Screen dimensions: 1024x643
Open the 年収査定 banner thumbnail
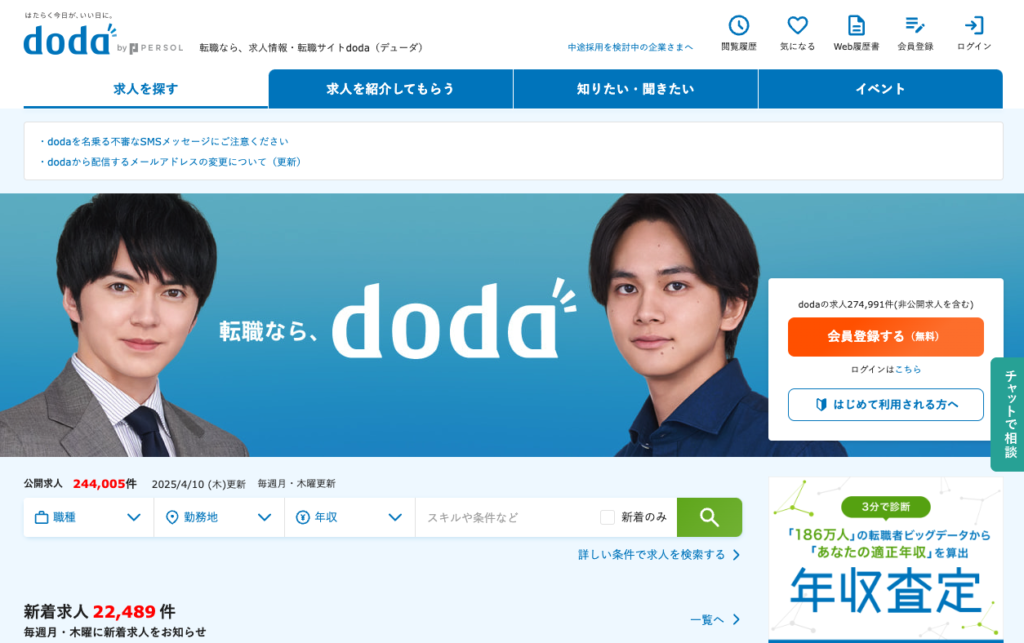click(886, 559)
